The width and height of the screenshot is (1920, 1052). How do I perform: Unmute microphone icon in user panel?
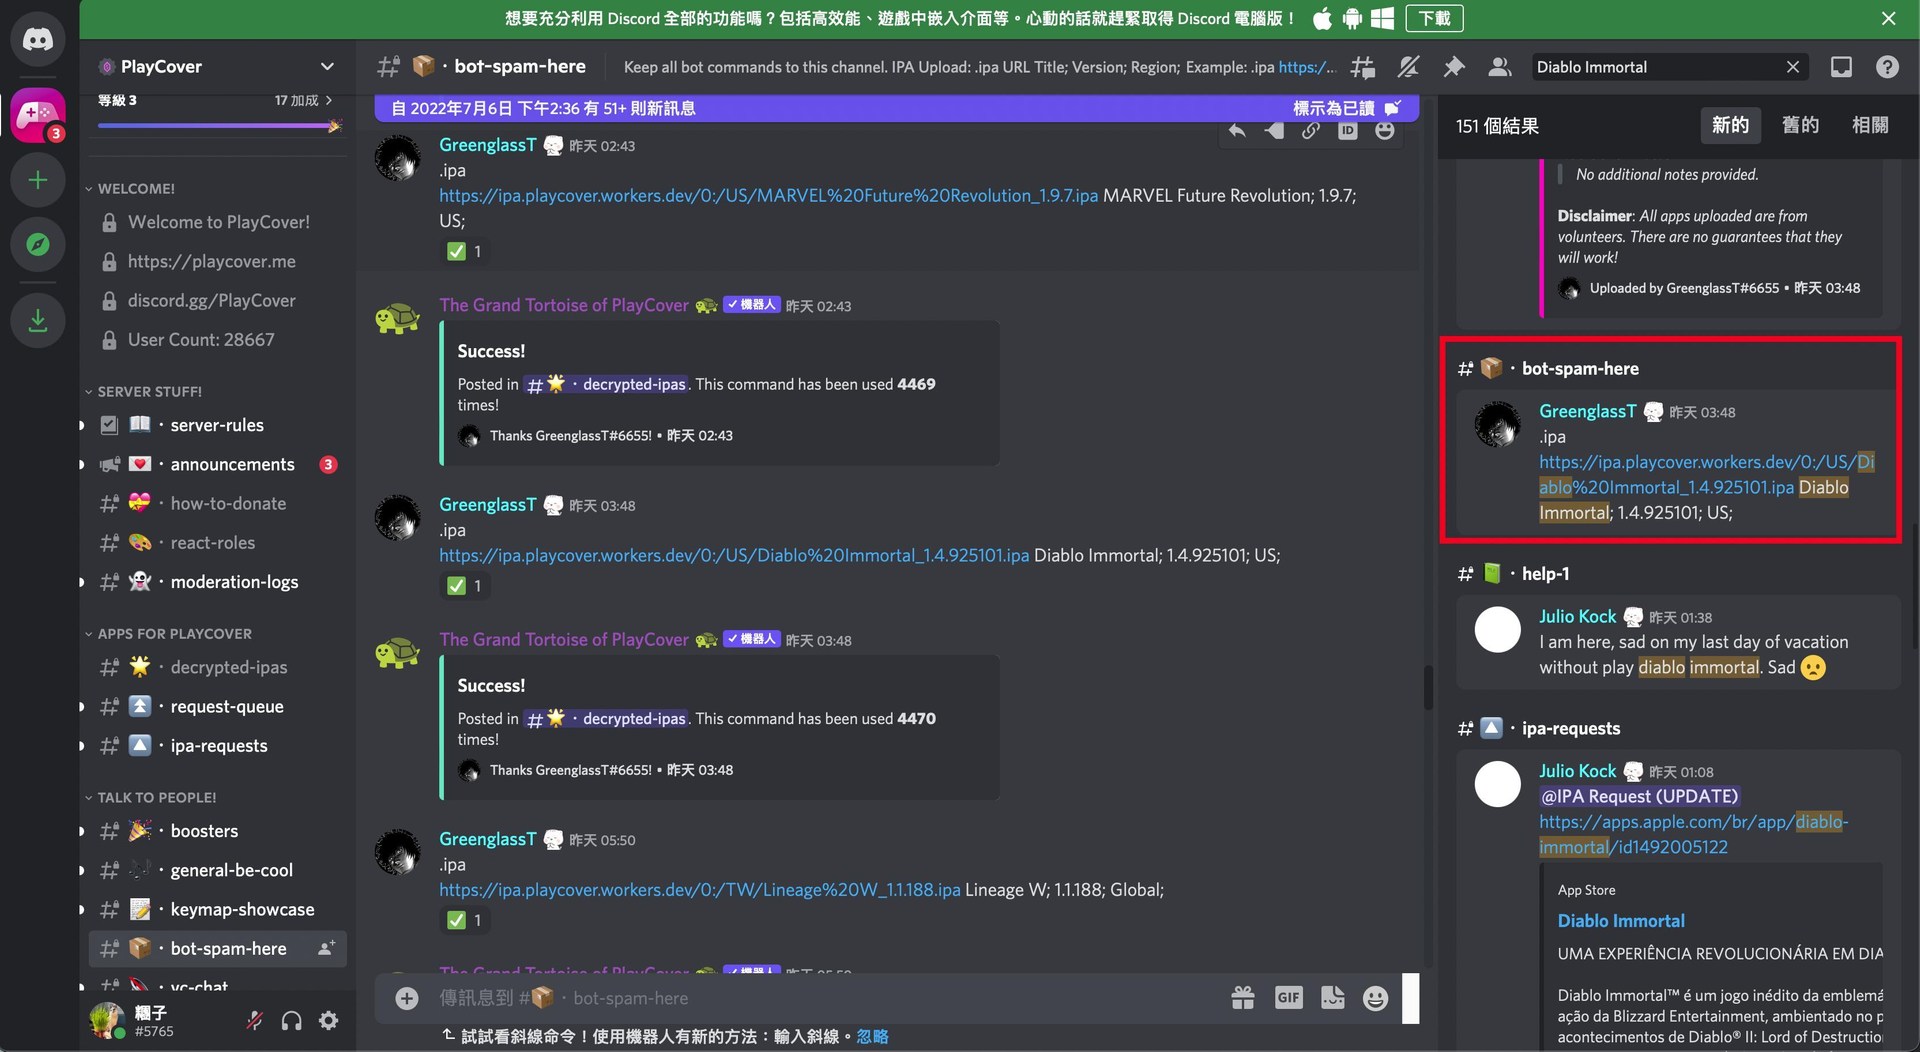254,1021
